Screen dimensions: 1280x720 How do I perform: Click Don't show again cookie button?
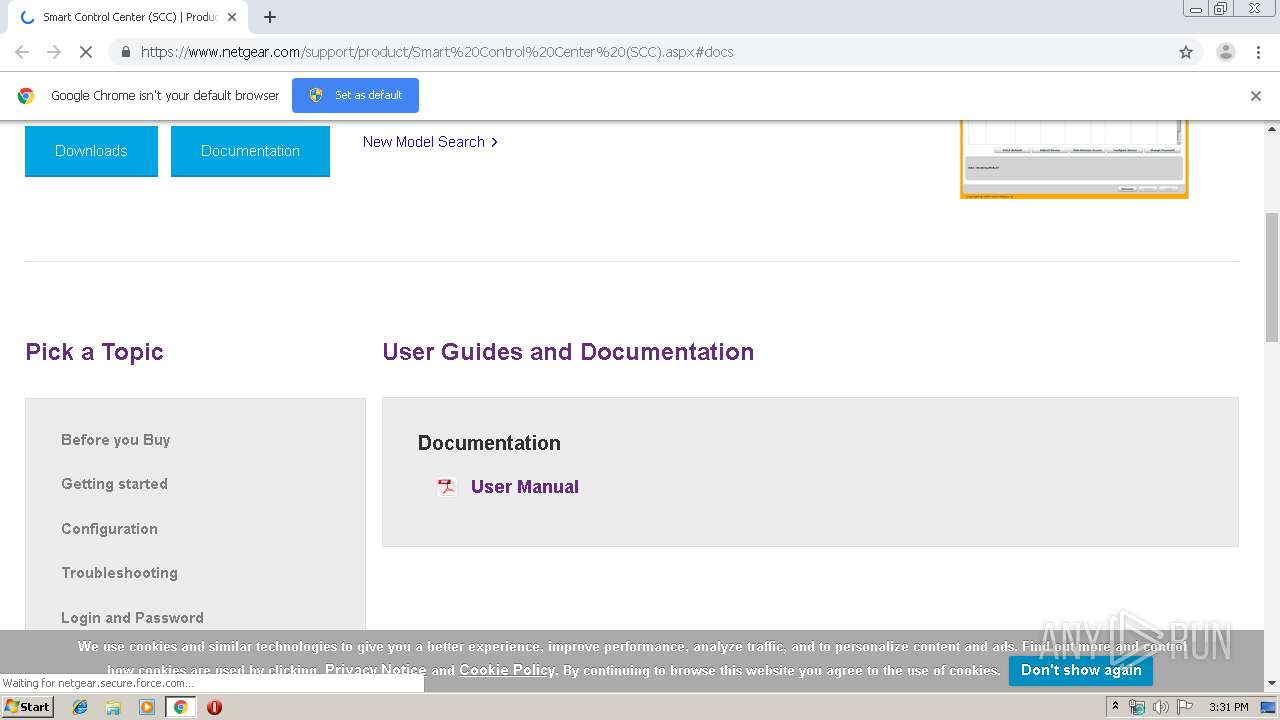tap(1081, 670)
